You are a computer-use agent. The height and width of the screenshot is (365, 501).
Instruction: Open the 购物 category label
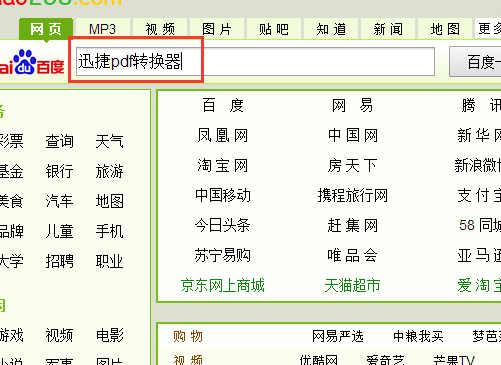pos(188,336)
